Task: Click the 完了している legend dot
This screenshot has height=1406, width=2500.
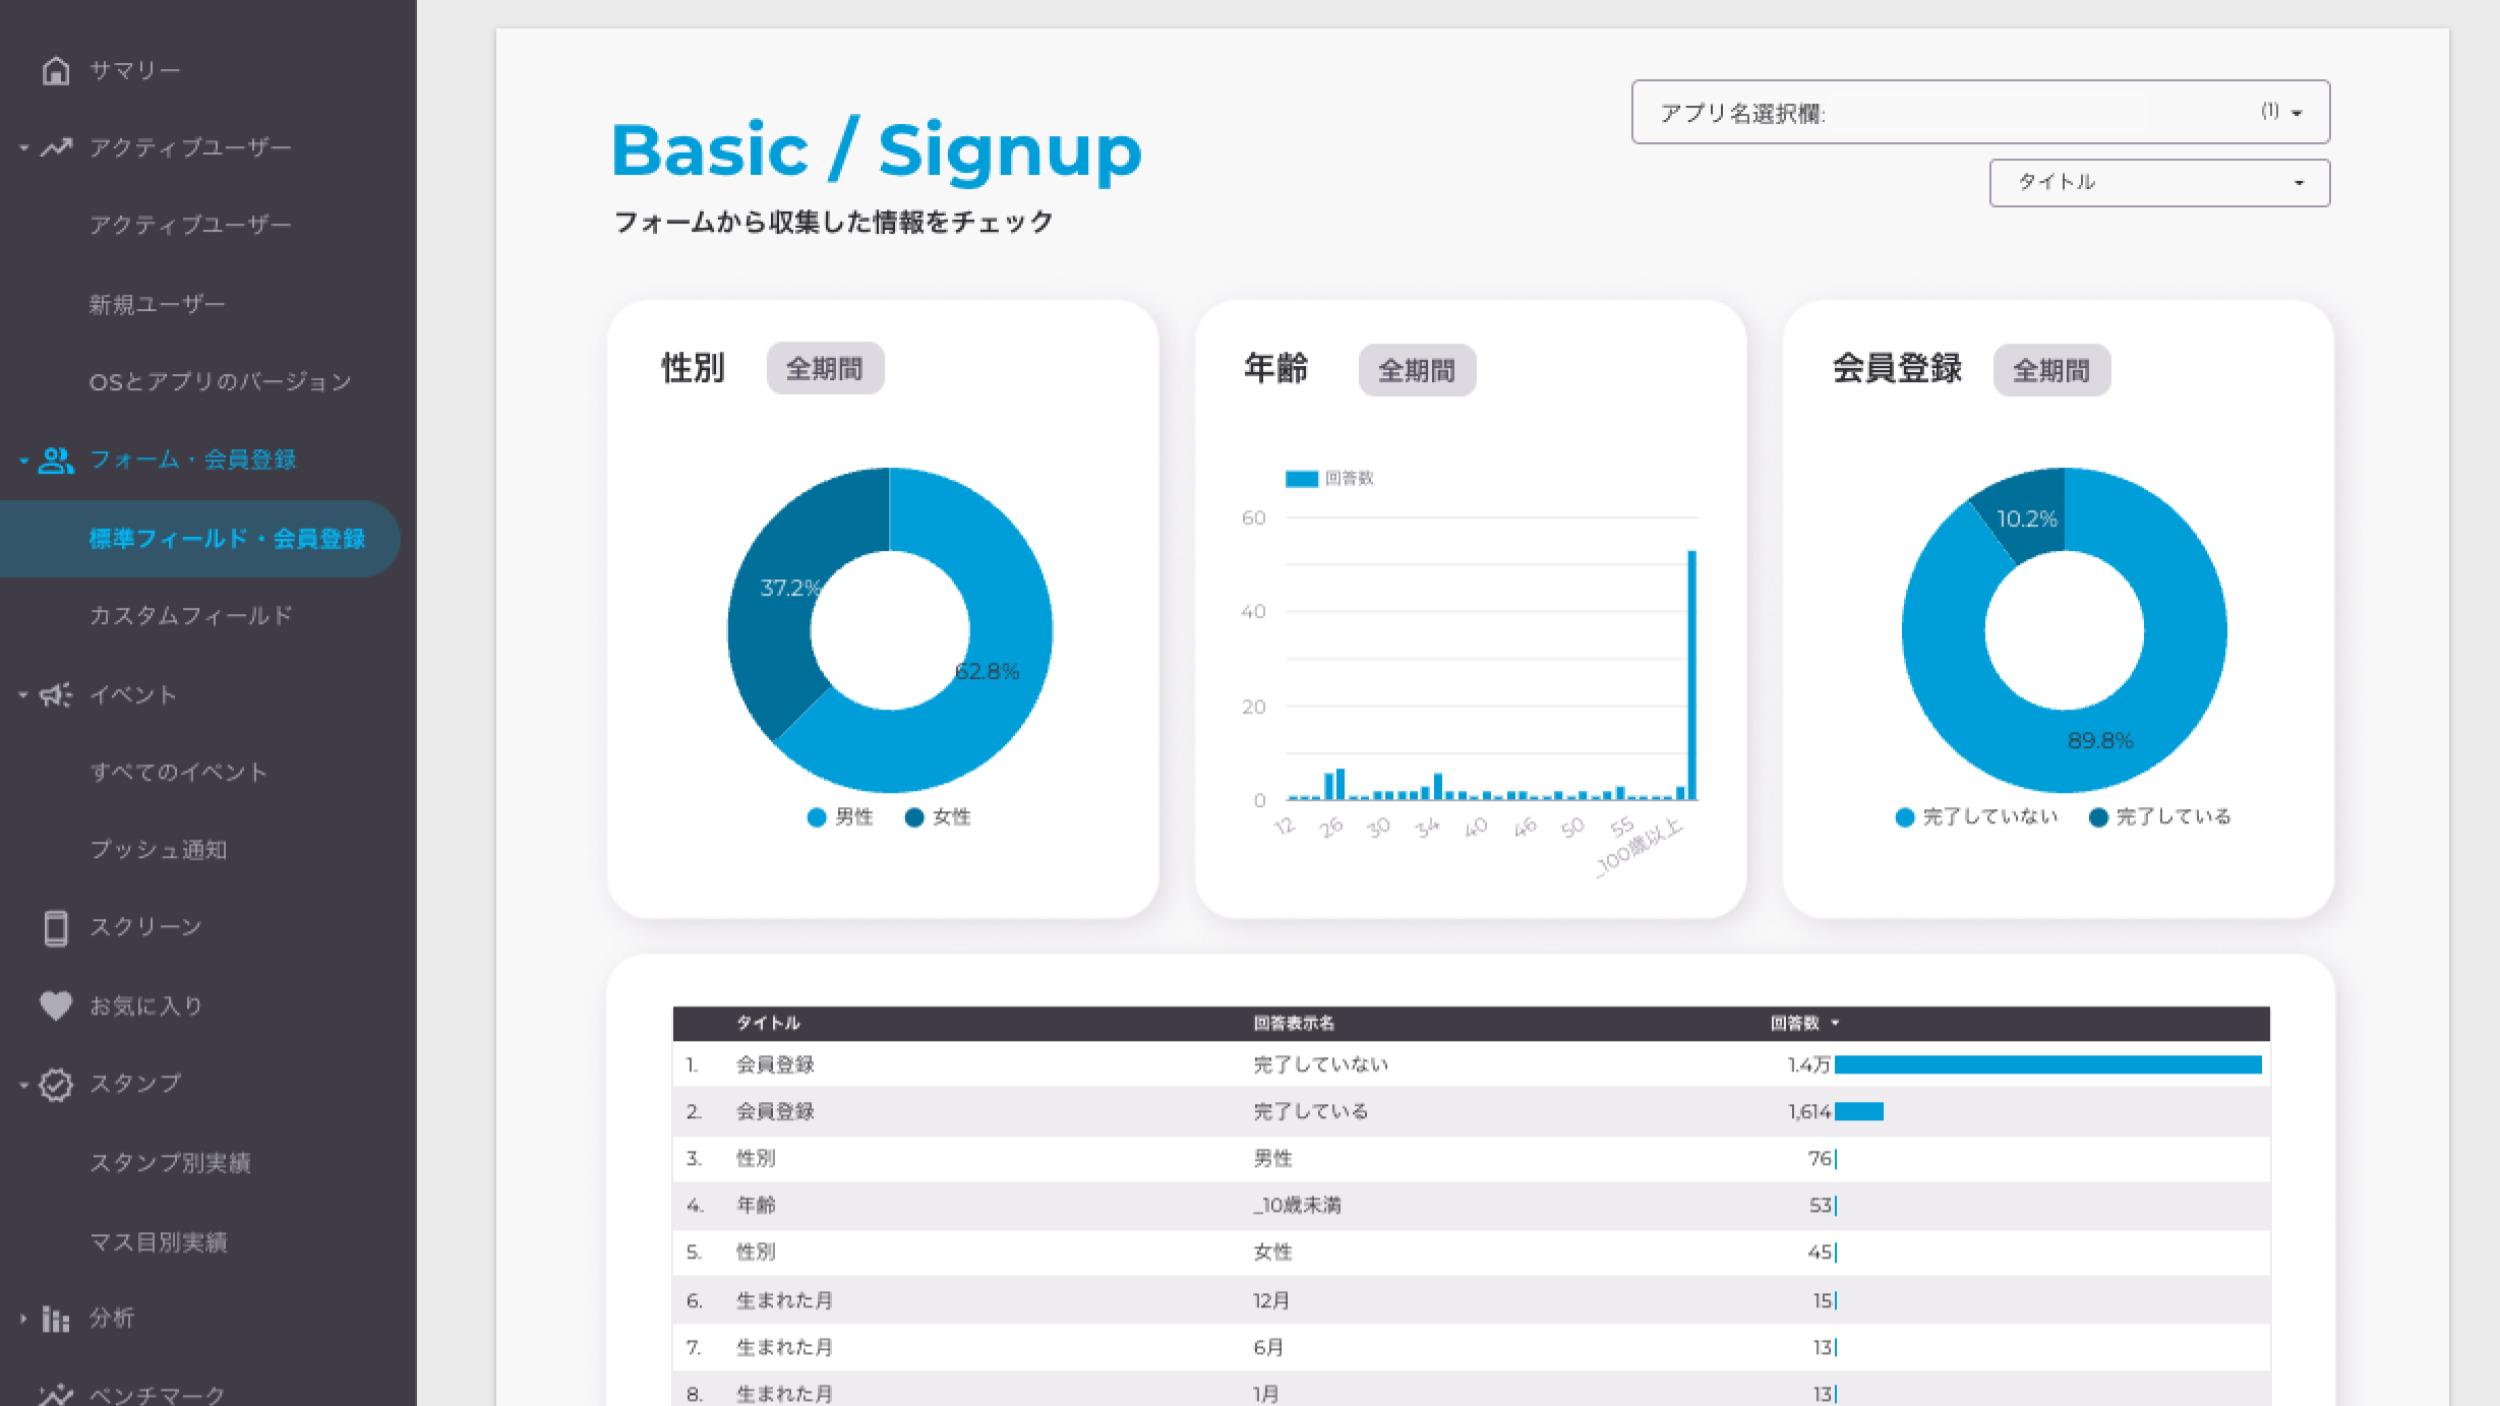Action: pyautogui.click(x=2099, y=818)
